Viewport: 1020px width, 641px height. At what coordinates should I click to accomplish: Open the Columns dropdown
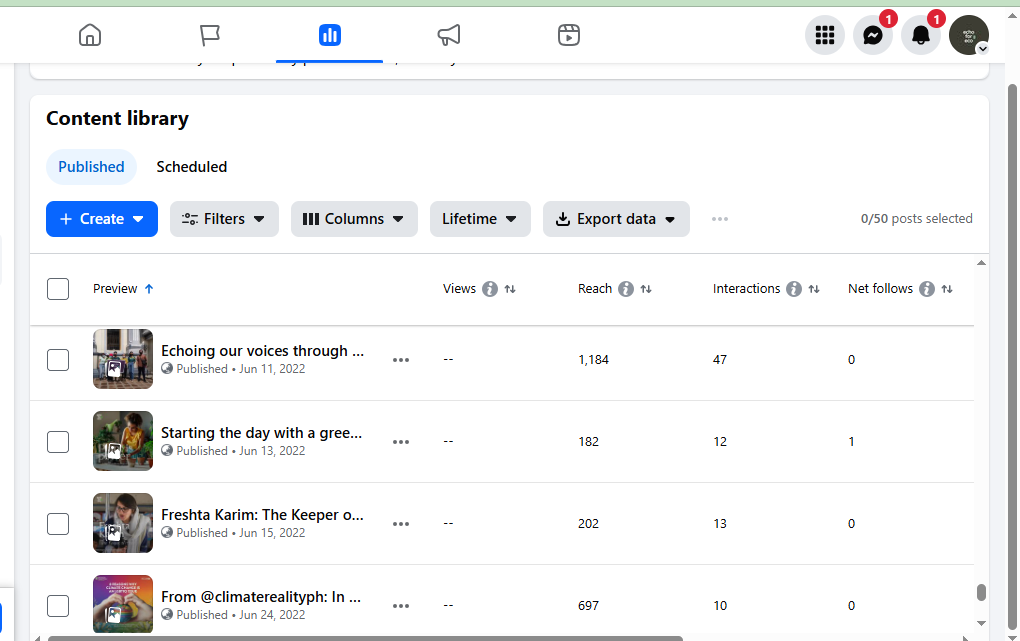coord(354,219)
